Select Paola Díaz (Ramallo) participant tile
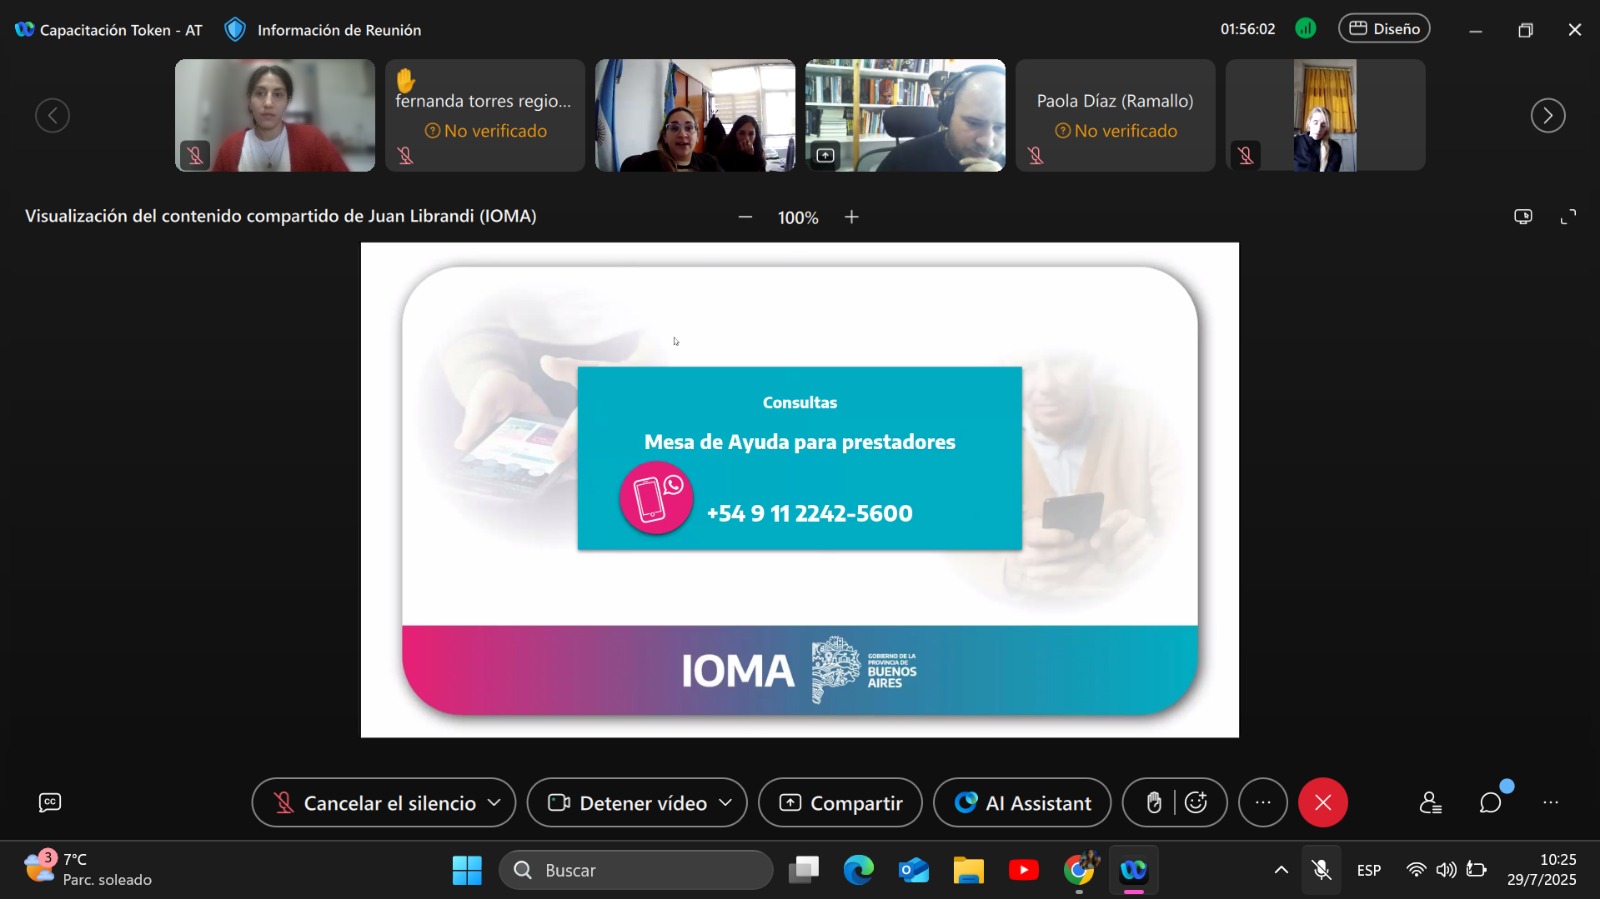The height and width of the screenshot is (899, 1600). [1115, 115]
